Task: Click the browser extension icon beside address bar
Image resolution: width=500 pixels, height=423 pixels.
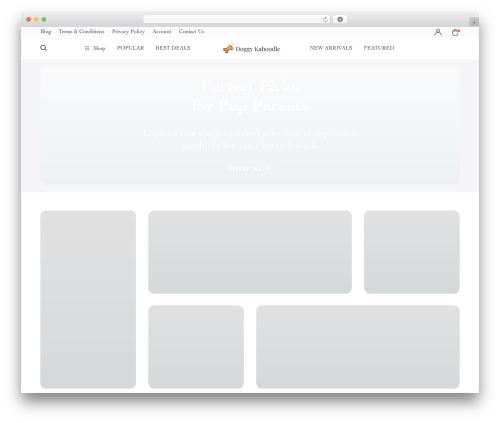Action: pos(340,20)
